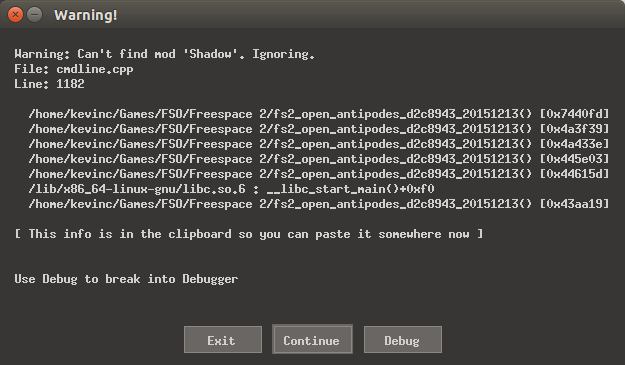
Task: Click the Exit button
Action: point(223,339)
